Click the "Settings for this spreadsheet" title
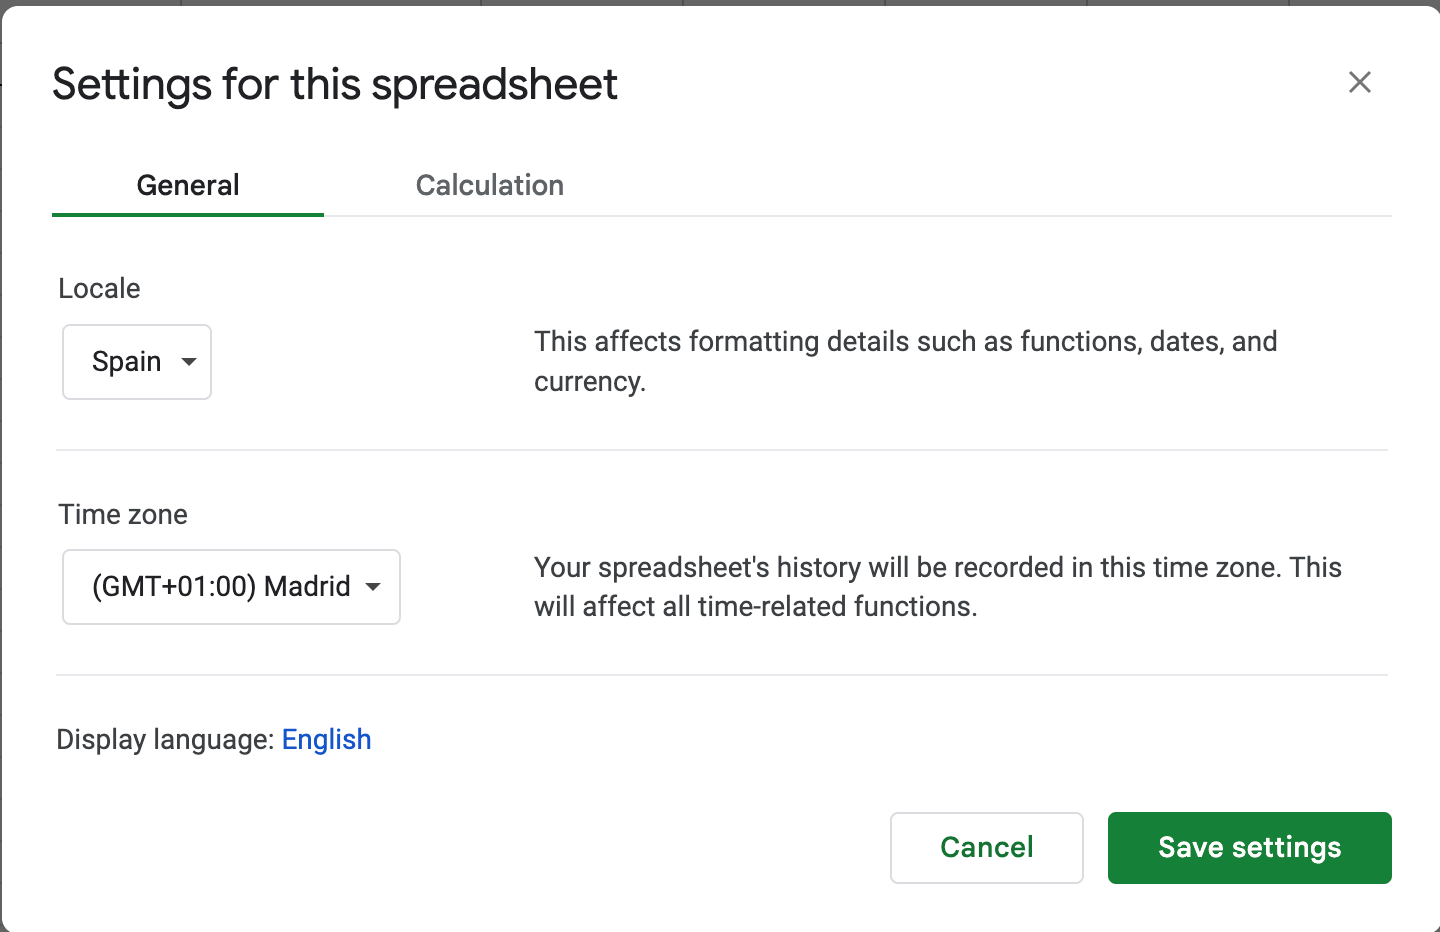 [335, 84]
